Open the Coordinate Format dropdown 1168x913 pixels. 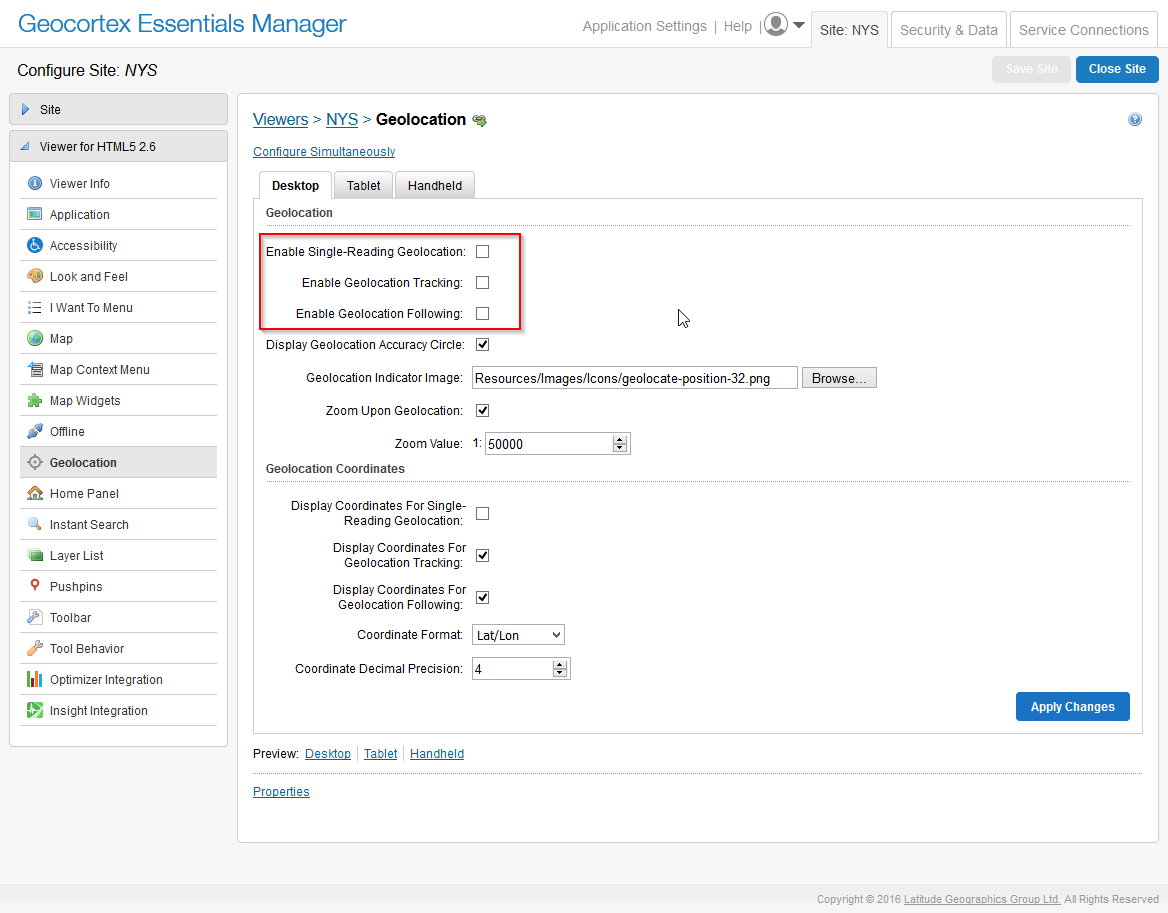518,635
